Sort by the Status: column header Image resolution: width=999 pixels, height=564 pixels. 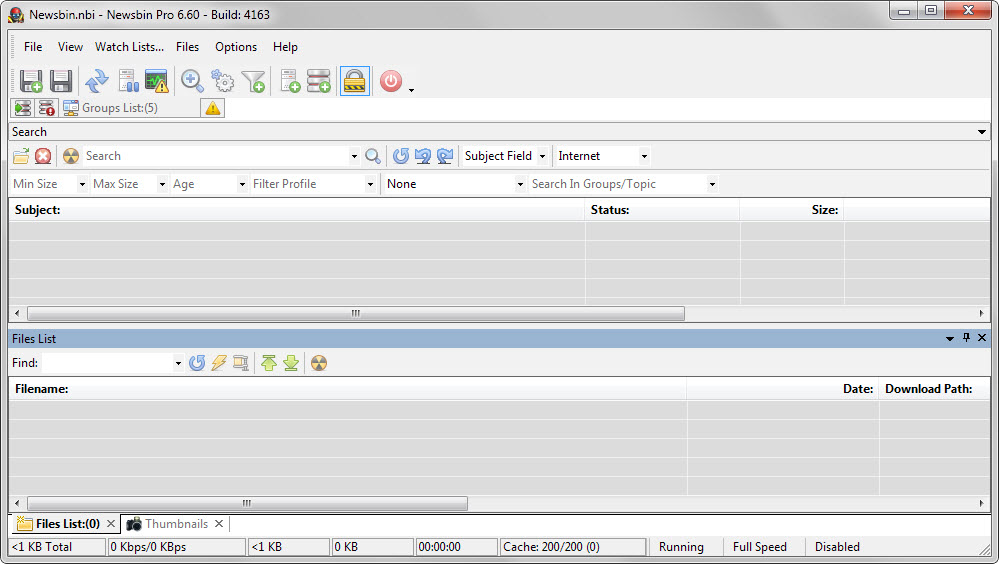pos(663,210)
